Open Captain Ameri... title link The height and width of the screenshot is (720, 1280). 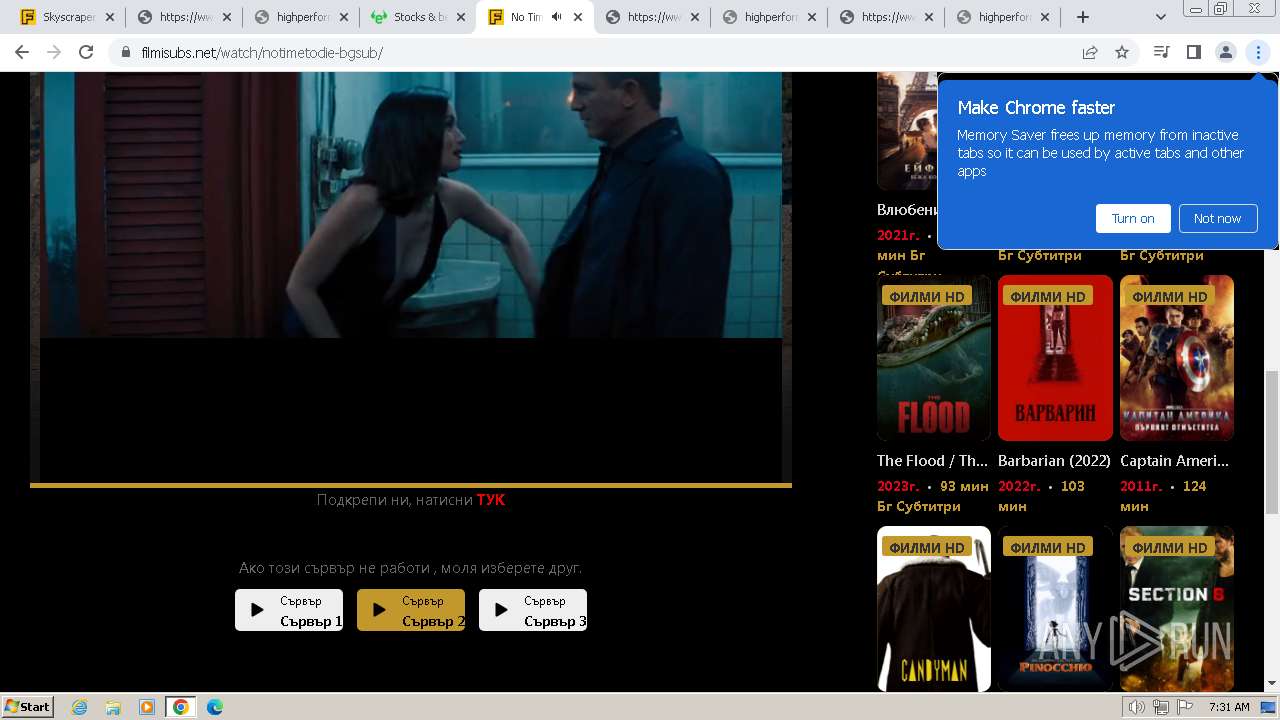click(1174, 461)
